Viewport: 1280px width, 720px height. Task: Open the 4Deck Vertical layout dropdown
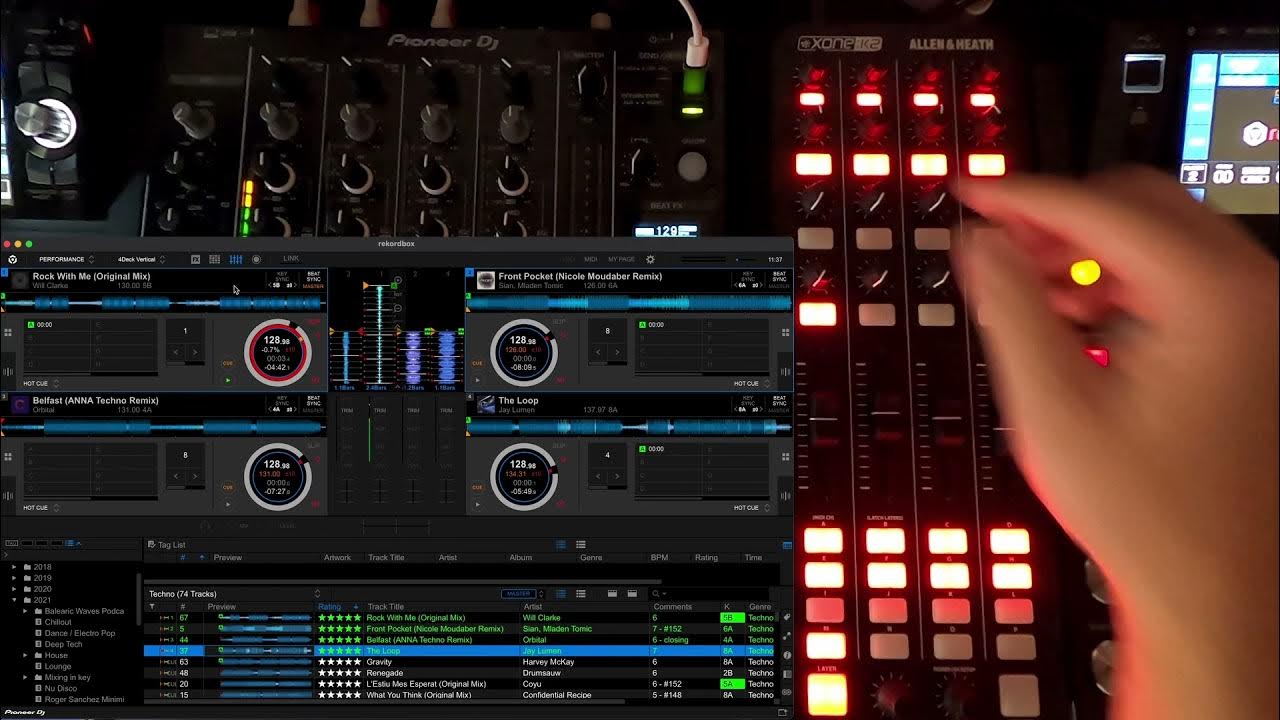pyautogui.click(x=141, y=259)
